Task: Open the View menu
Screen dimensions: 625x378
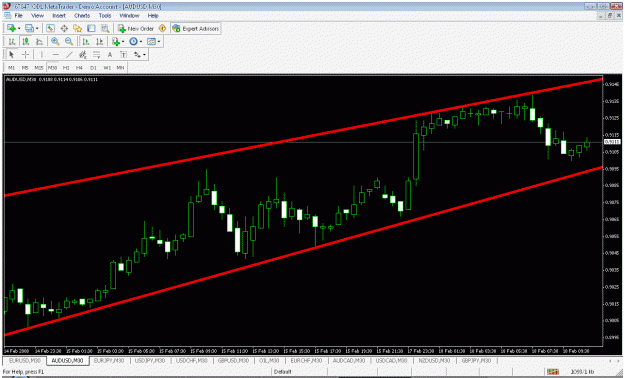Action: click(x=37, y=16)
